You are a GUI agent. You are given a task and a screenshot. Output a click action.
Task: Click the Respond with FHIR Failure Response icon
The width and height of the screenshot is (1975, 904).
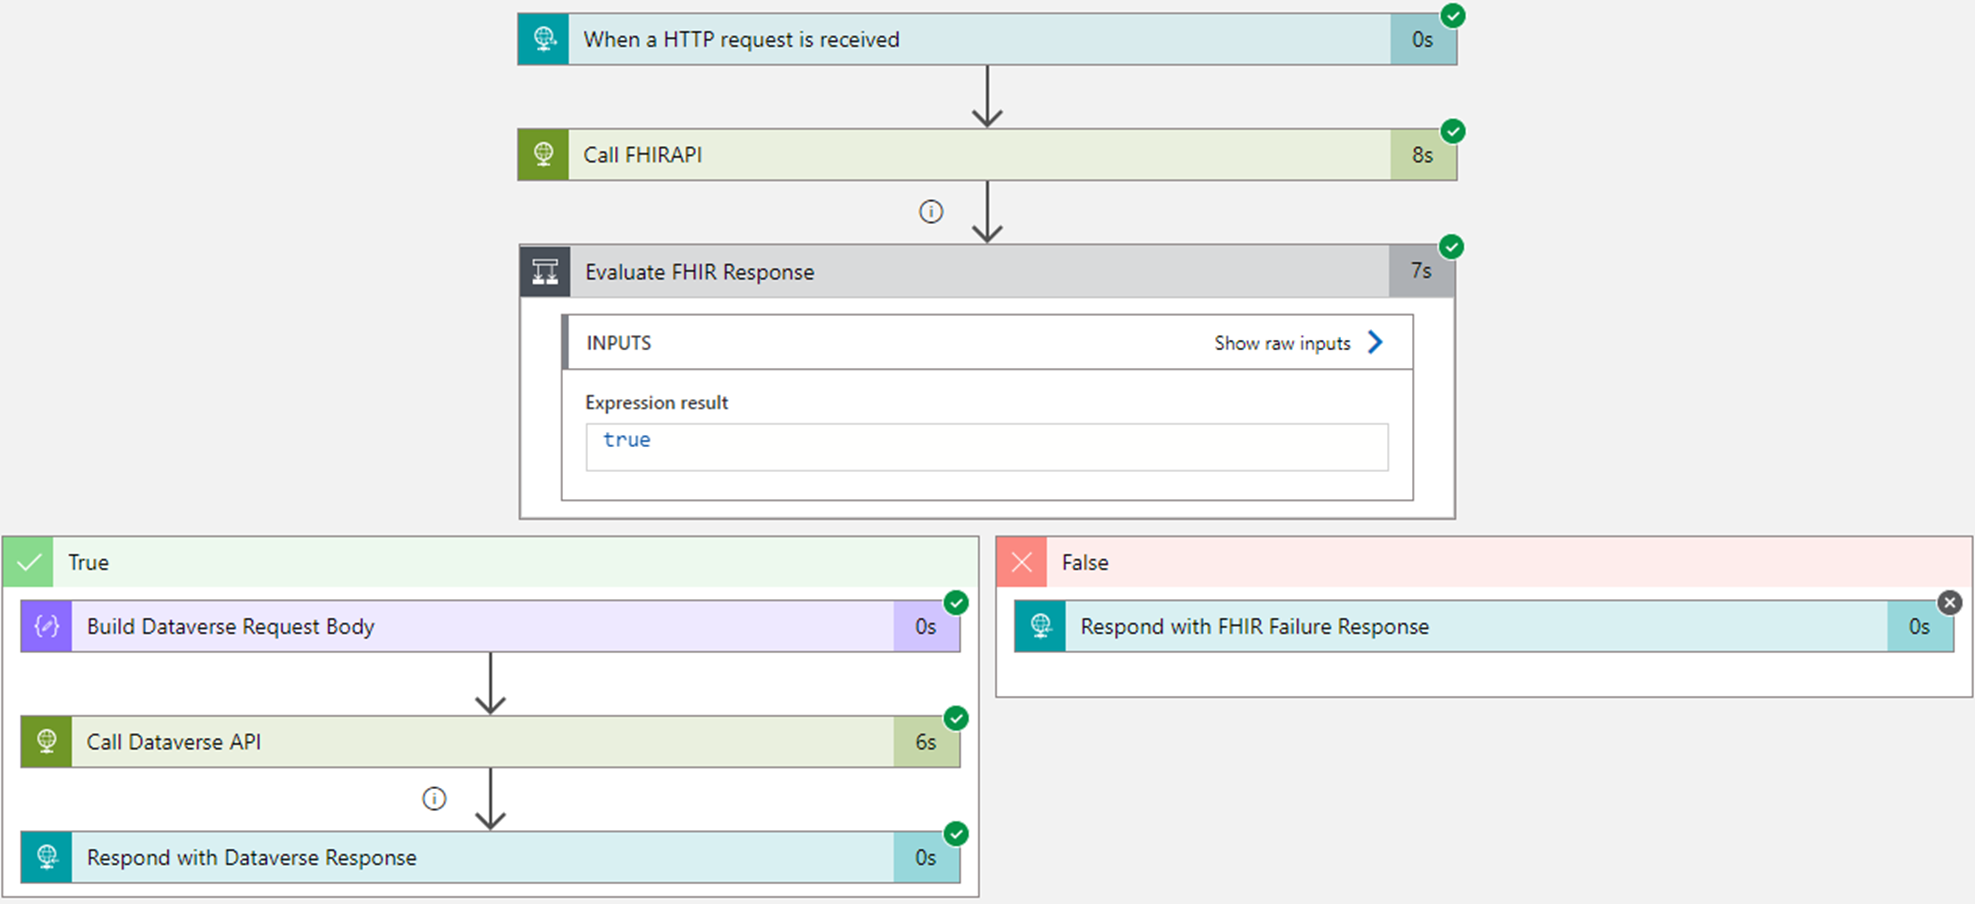(1041, 627)
